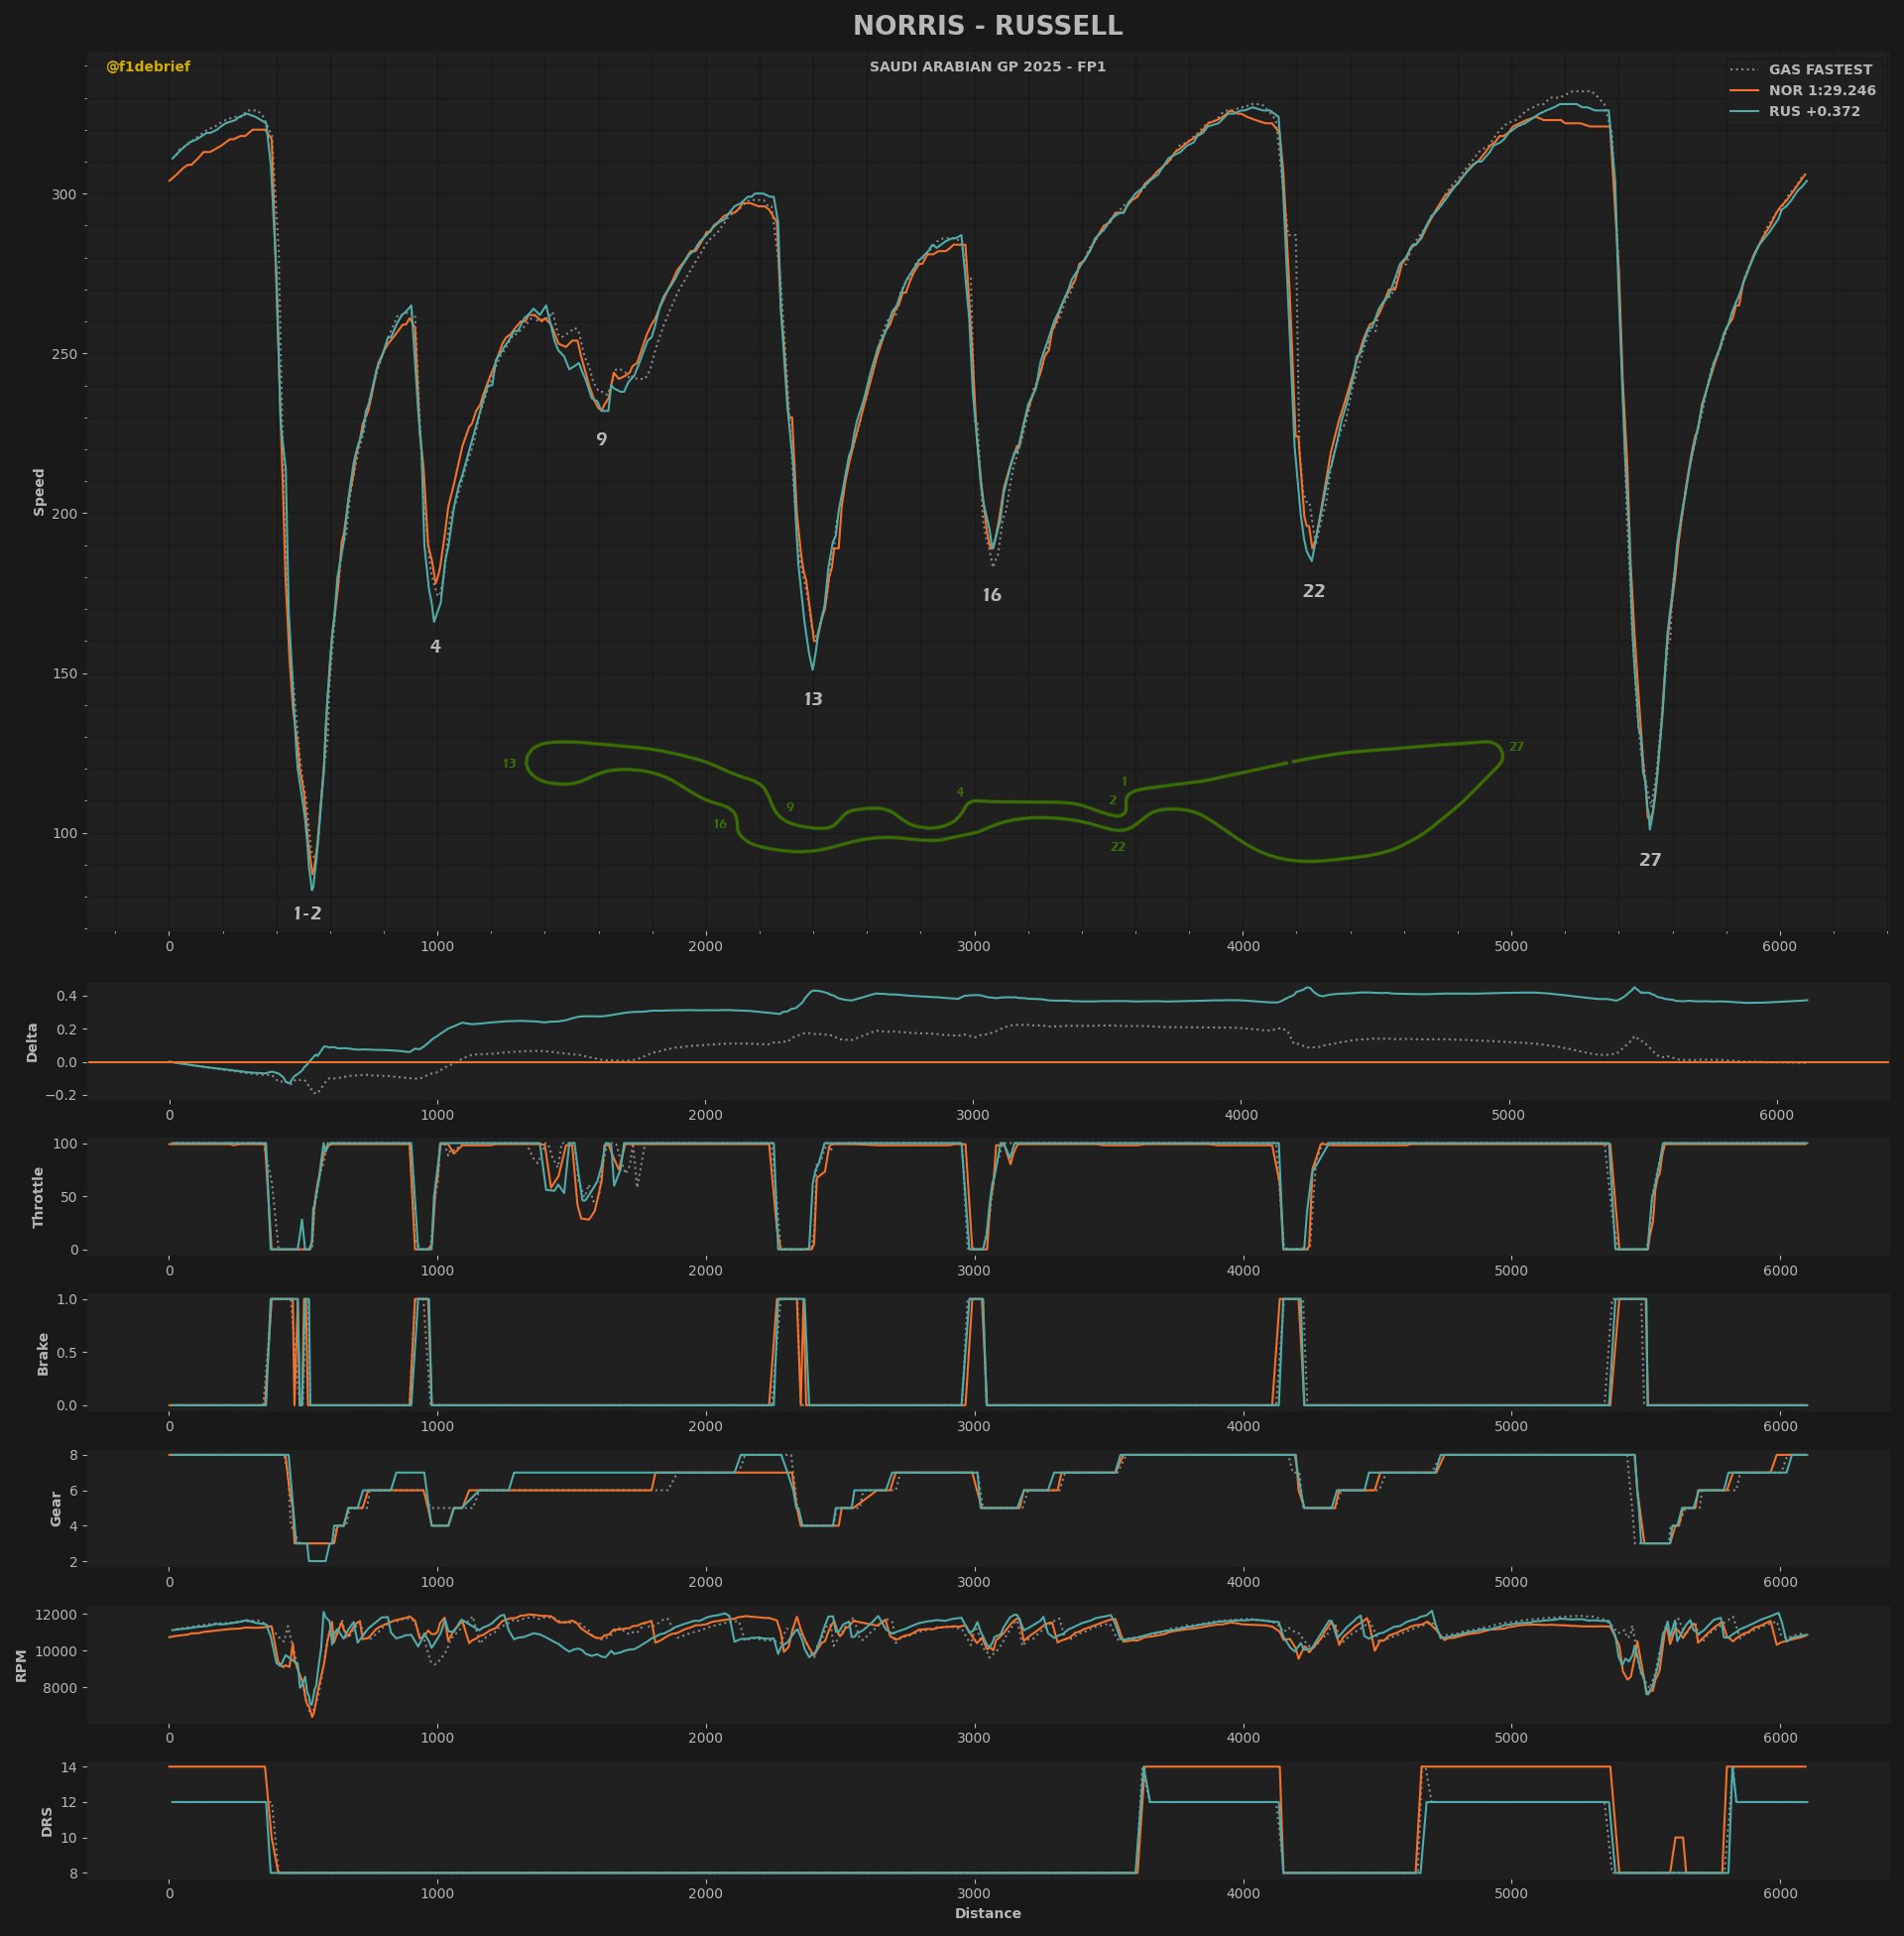Click the dotted GAS line sample in legend
The width and height of the screenshot is (1904, 1936).
click(x=1744, y=70)
